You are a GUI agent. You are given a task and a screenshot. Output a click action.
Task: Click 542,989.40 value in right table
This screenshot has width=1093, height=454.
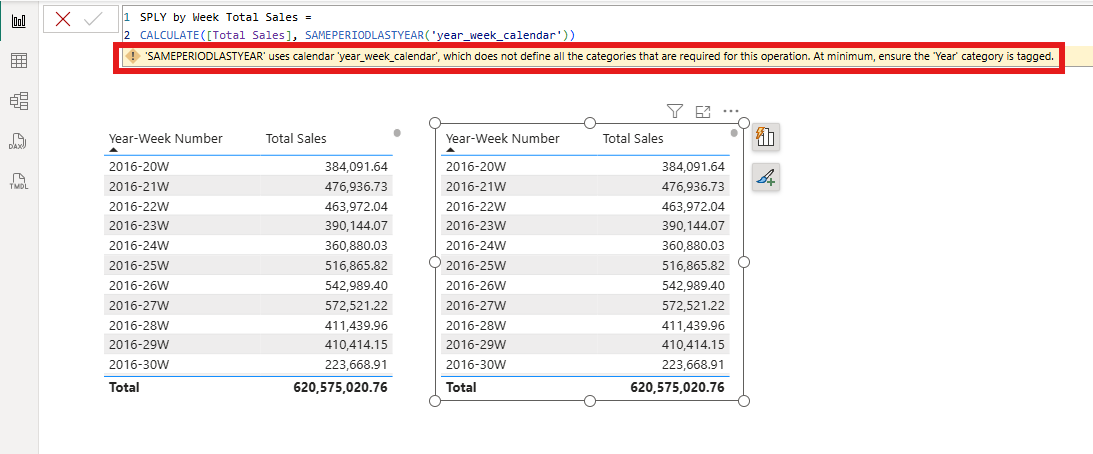pos(693,285)
